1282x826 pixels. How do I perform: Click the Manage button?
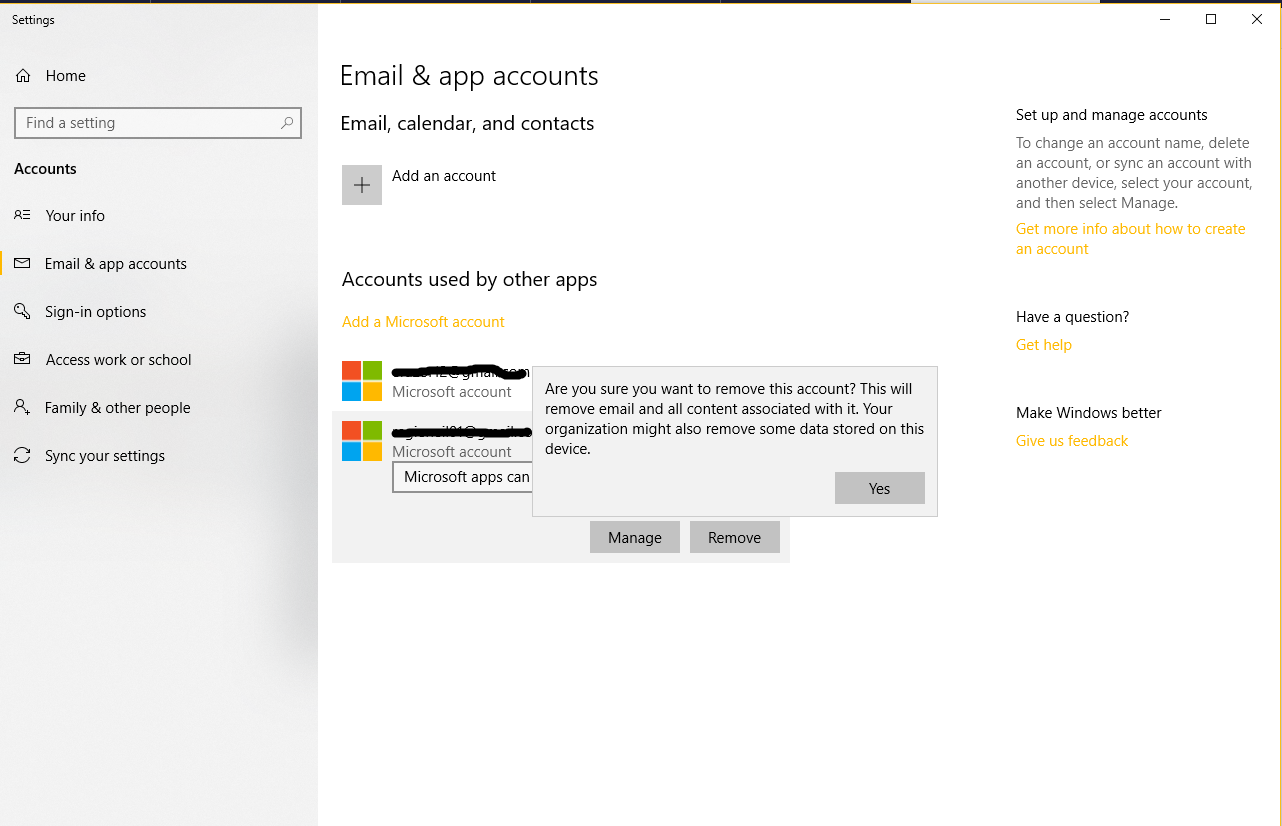(x=635, y=537)
